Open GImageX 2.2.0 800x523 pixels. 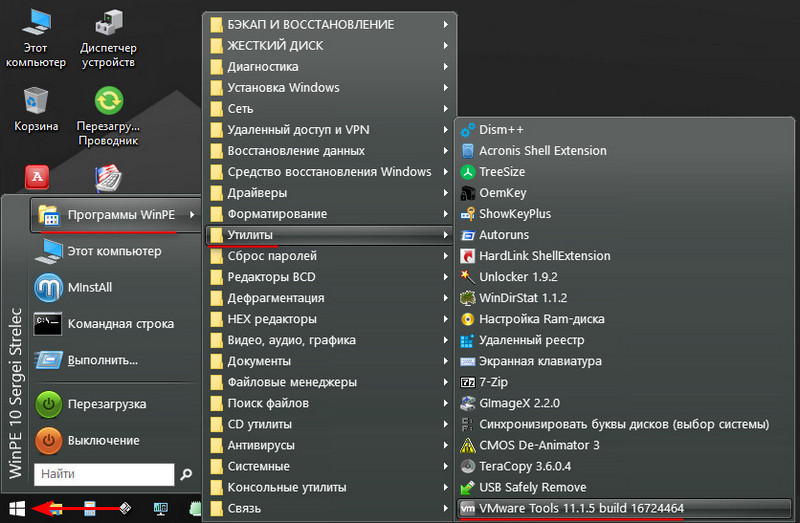pyautogui.click(x=624, y=403)
